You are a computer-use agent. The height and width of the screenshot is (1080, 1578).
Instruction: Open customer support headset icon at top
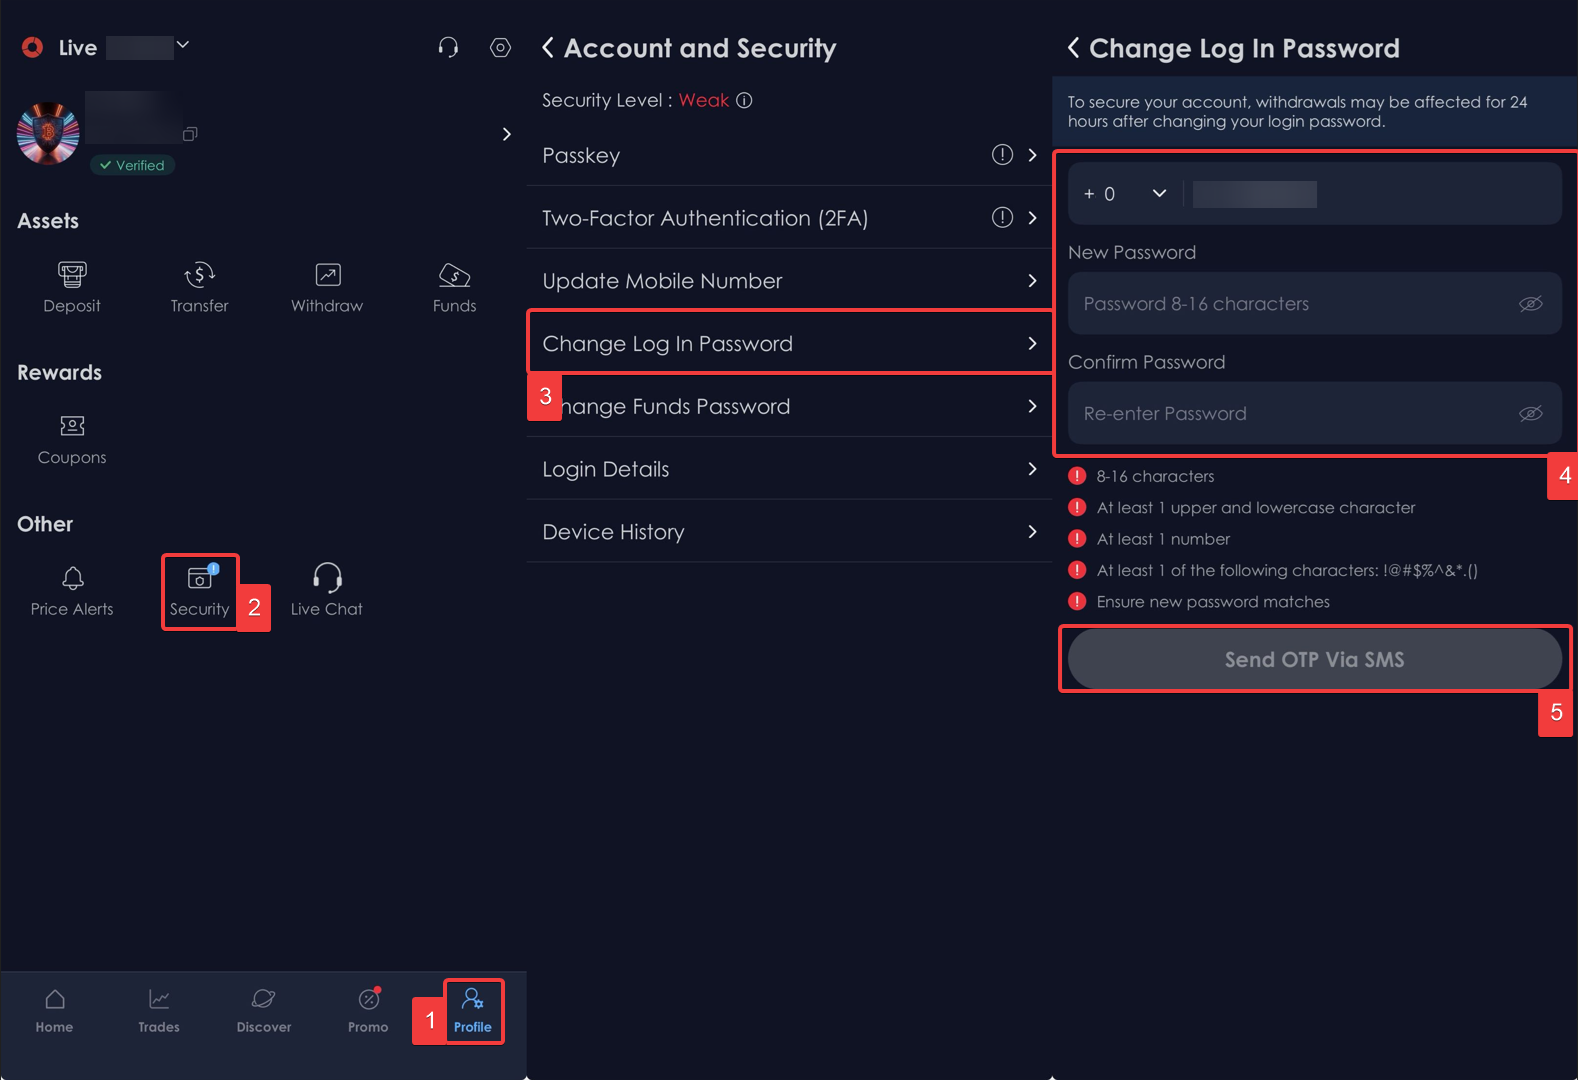(448, 47)
